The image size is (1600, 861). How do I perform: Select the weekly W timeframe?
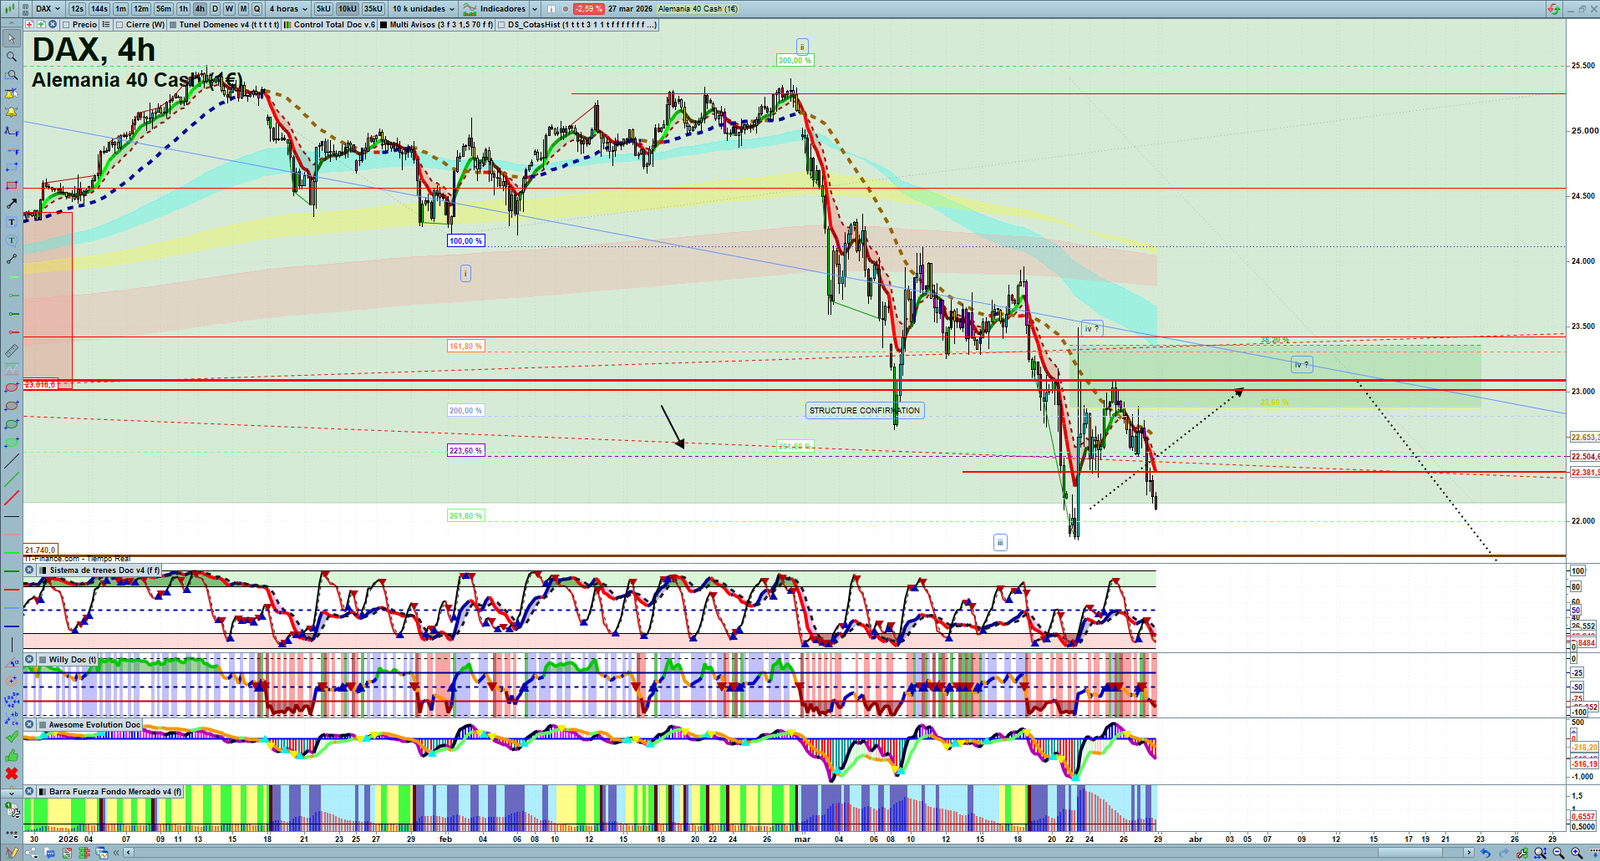(229, 9)
